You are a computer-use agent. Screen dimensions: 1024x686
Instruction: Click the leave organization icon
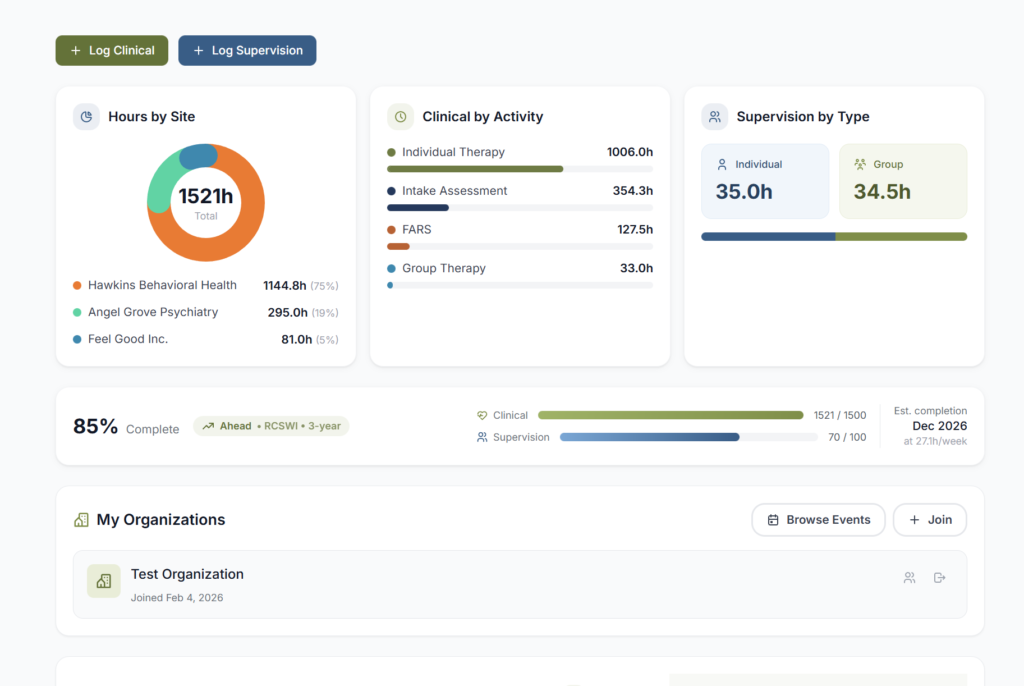(939, 578)
